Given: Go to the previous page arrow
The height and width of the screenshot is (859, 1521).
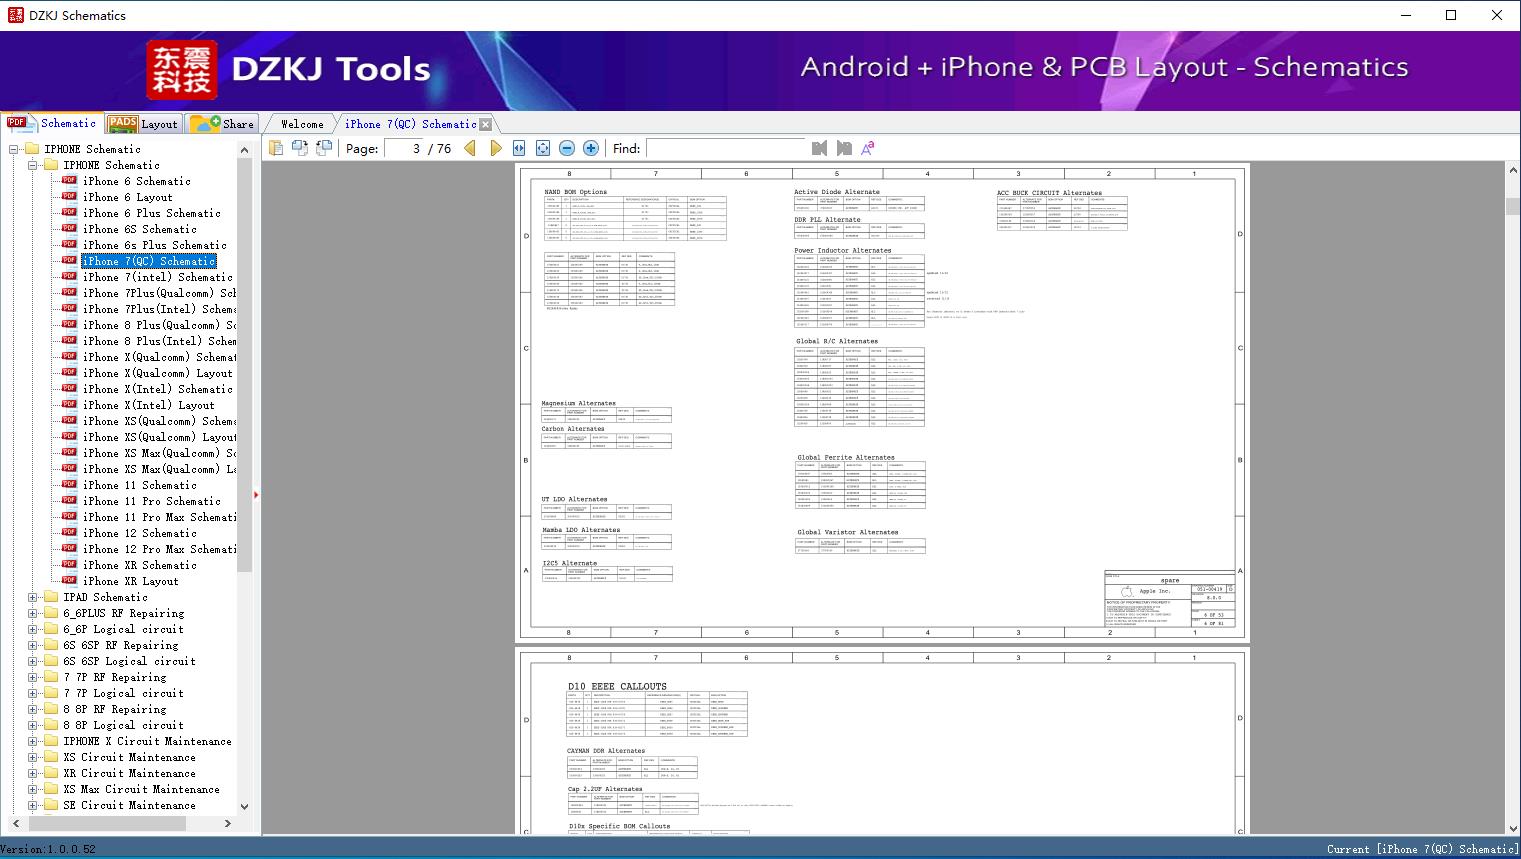Looking at the screenshot, I should click(470, 148).
